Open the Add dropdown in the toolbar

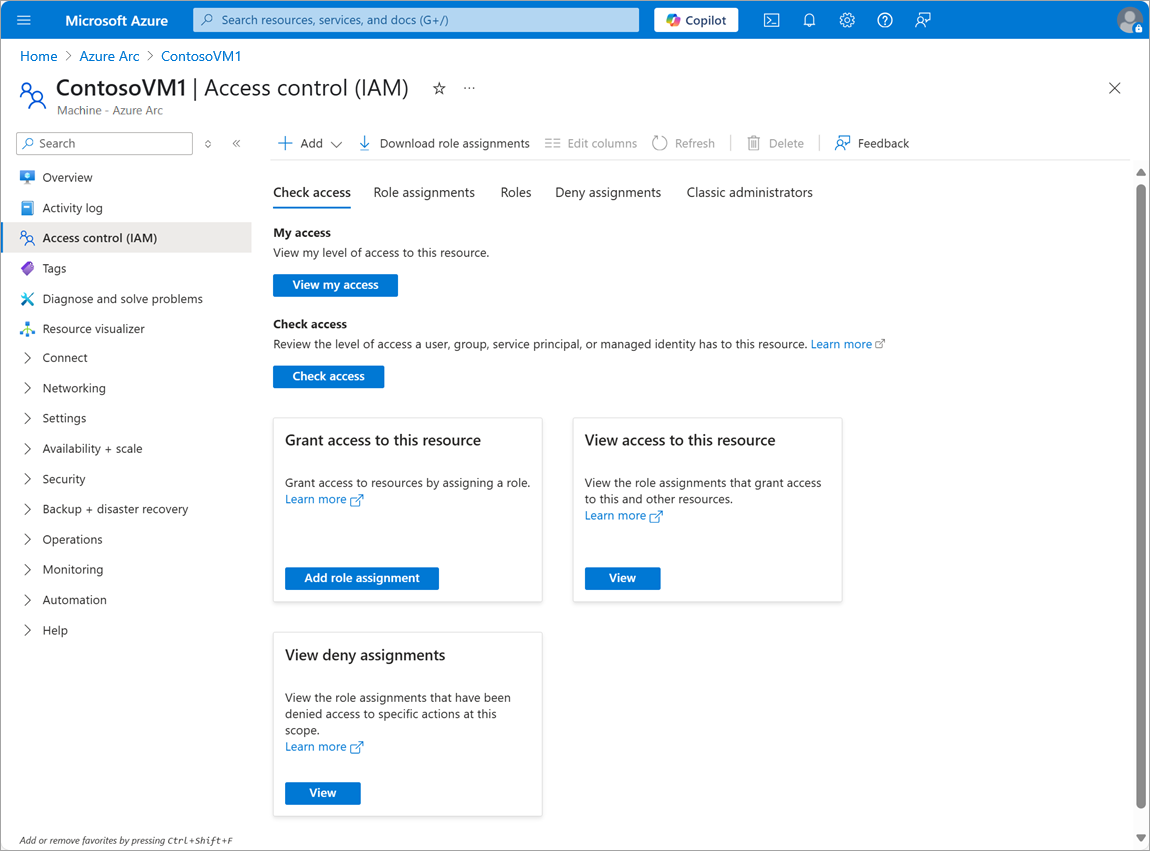point(310,143)
